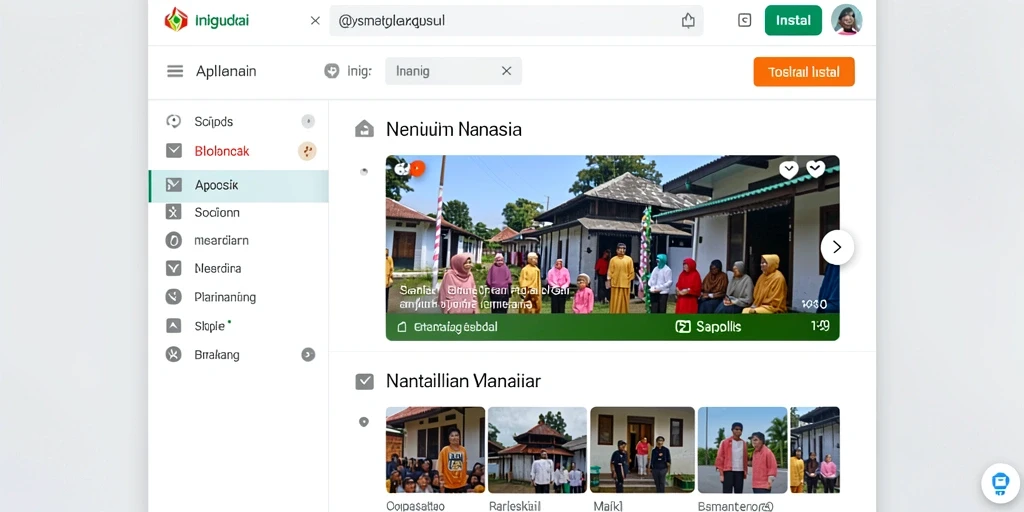Viewport: 1024px width, 512px height.
Task: Click the location pin beside the thumbnails
Action: click(x=364, y=422)
